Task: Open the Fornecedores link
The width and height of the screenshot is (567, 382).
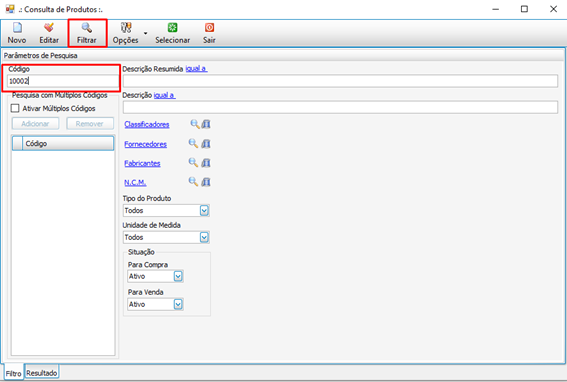Action: [145, 144]
